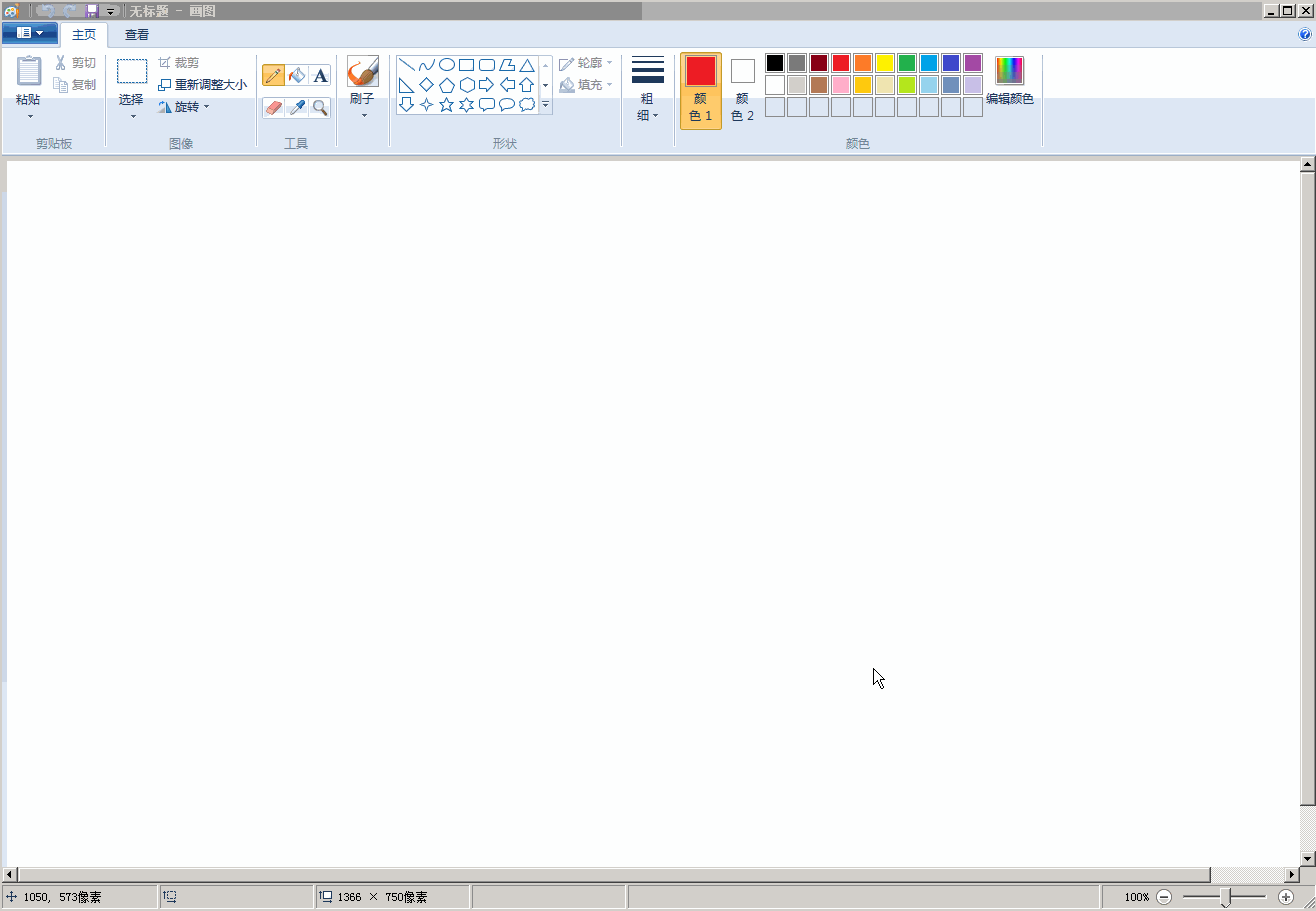Screen dimensions: 1316x911
Task: Choose the Rounded rectangle shape
Action: pos(487,65)
